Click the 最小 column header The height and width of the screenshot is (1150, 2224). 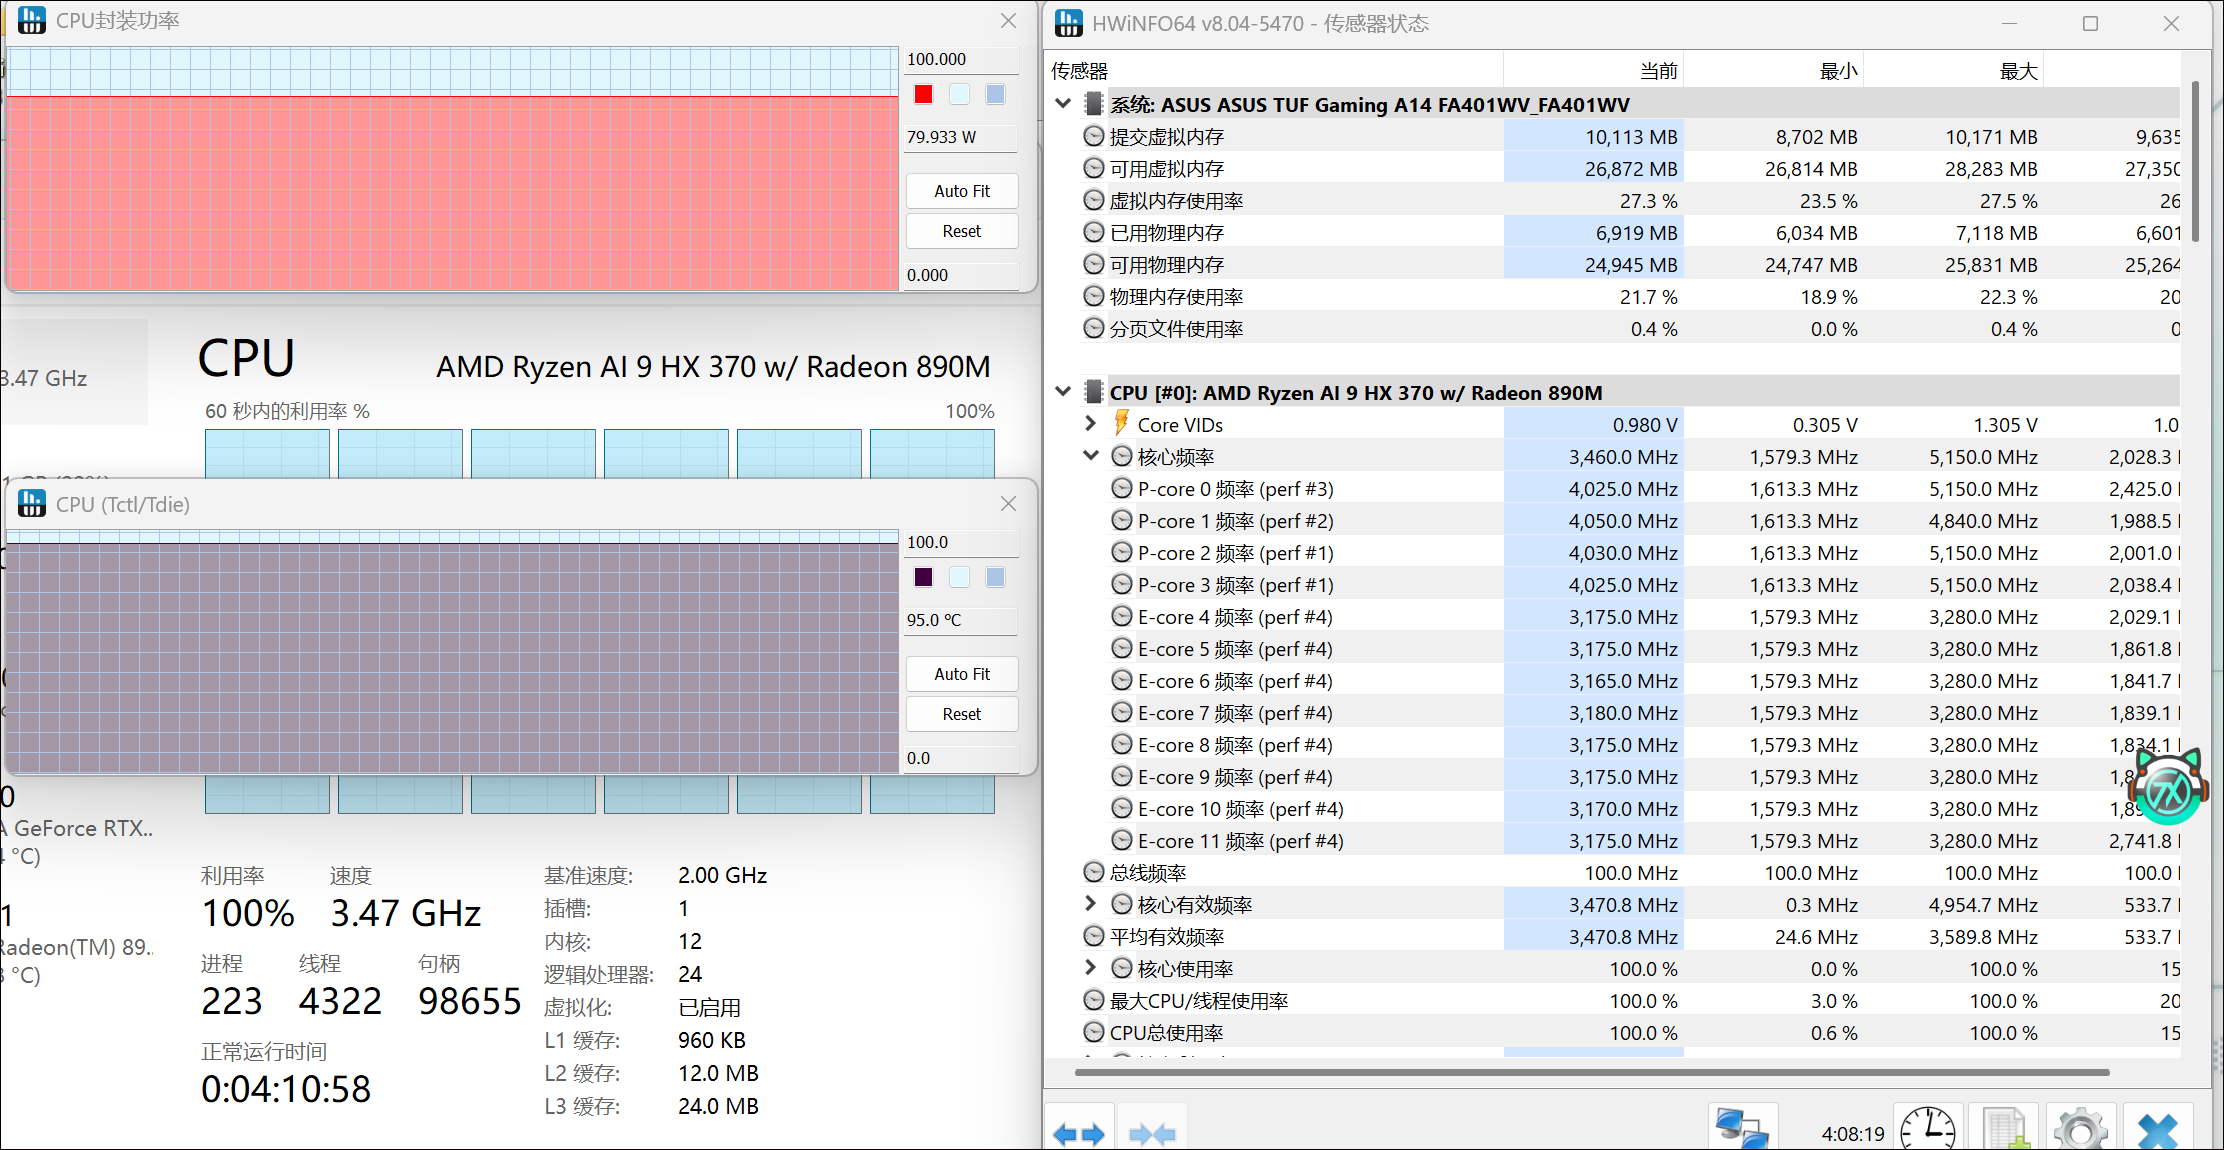tap(1773, 71)
